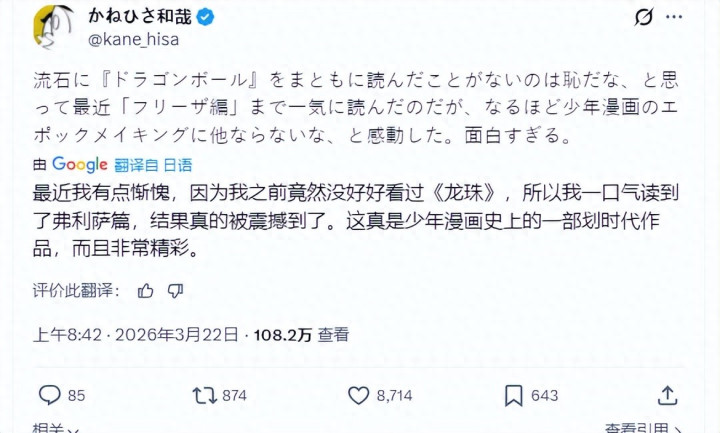Screen dimensions: 720x433
Task: Bookmark this post
Action: (513, 396)
